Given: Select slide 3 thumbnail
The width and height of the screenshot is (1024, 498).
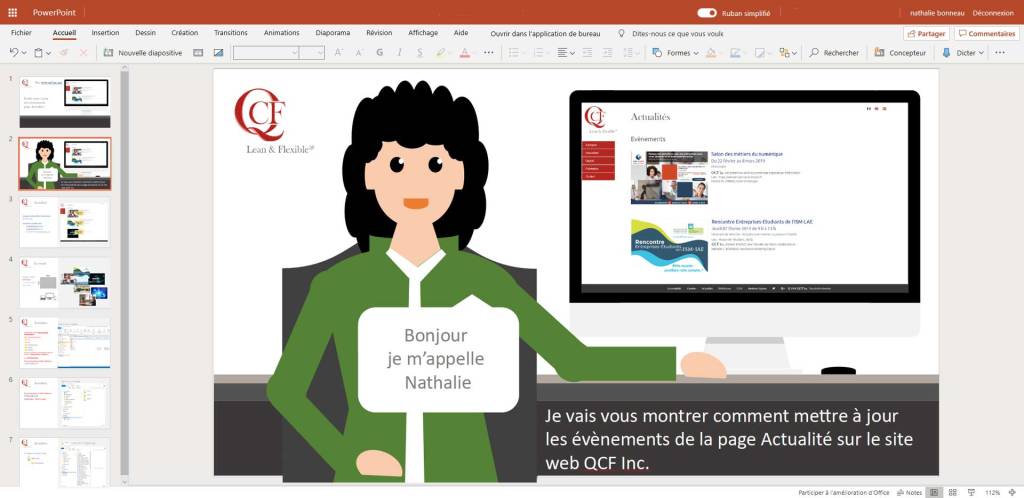Looking at the screenshot, I should click(x=65, y=223).
